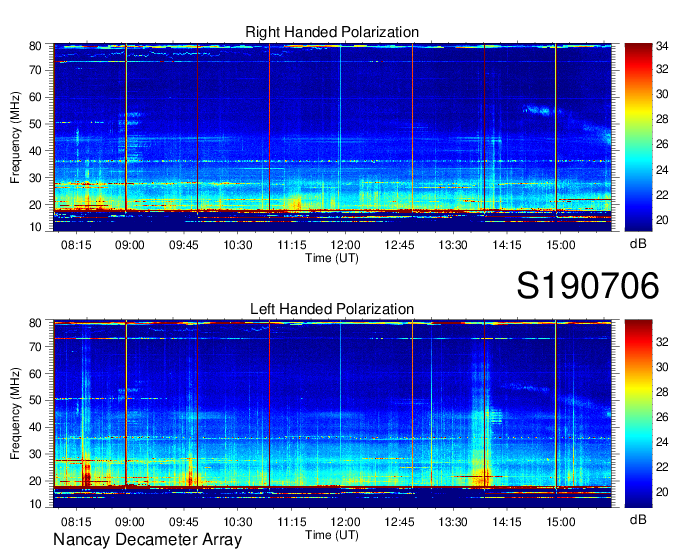Click the 12:00 tick on Left Handed plot
This screenshot has height=552, width=680.
point(345,522)
